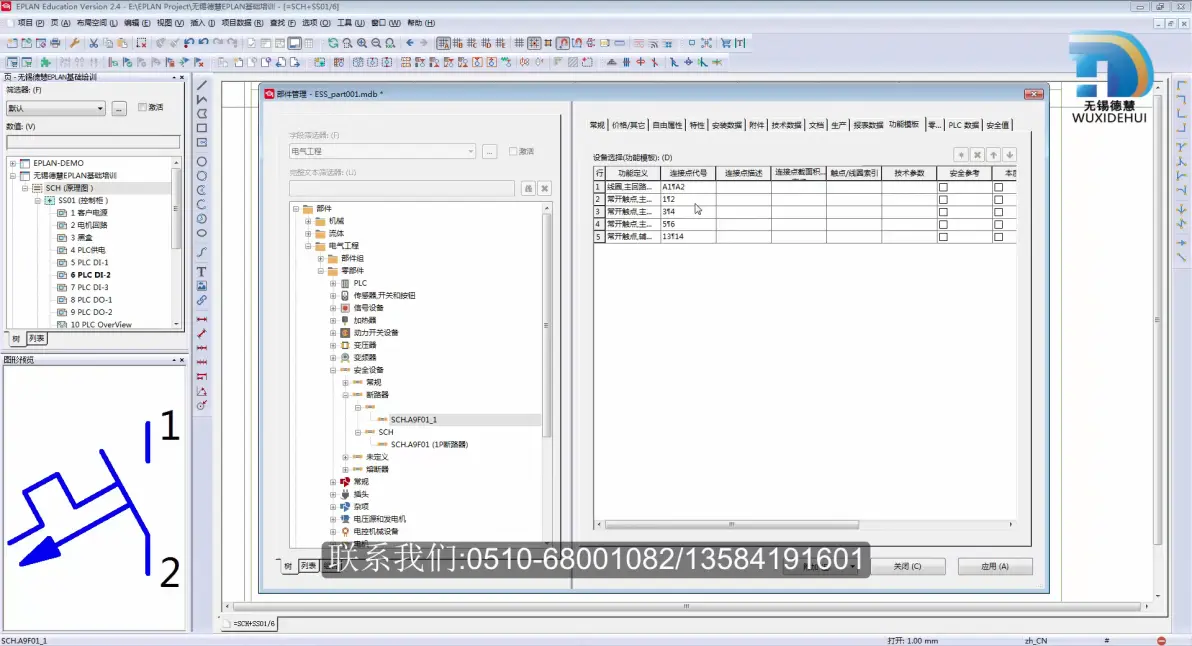
Task: Click the Insert image icon in drawing toolbar
Action: tap(201, 286)
